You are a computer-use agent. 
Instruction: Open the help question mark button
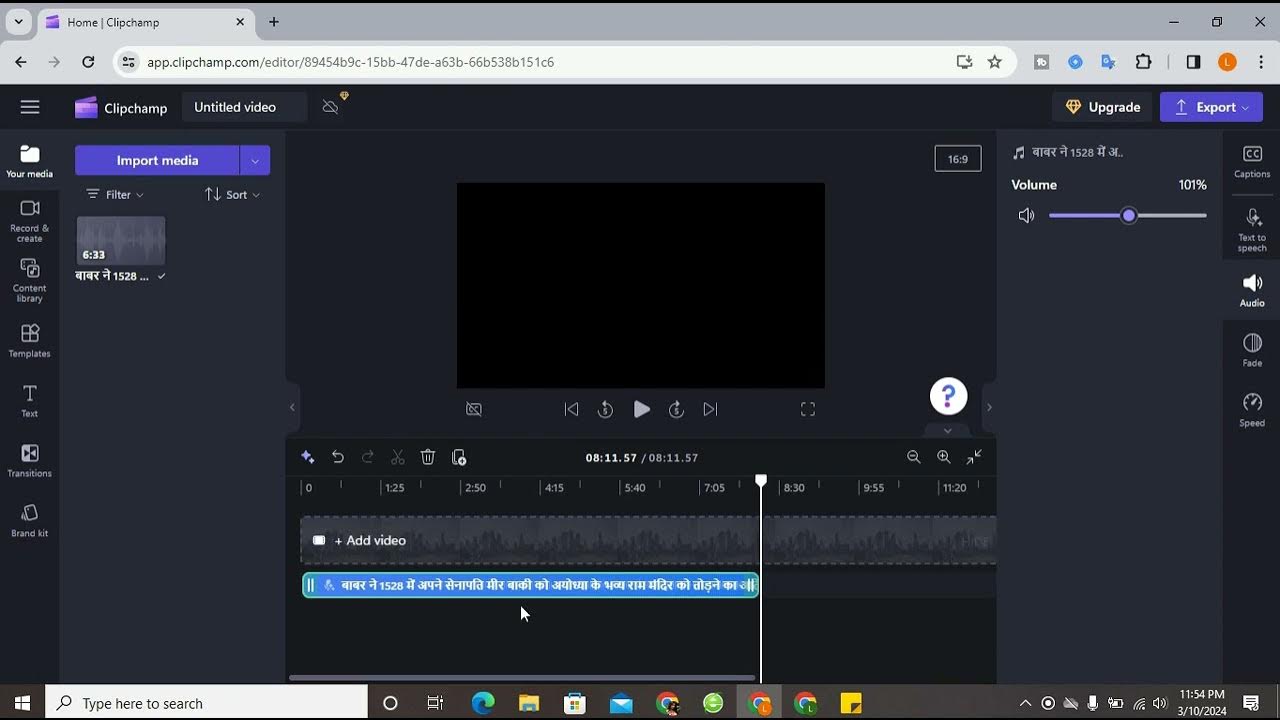(x=949, y=396)
